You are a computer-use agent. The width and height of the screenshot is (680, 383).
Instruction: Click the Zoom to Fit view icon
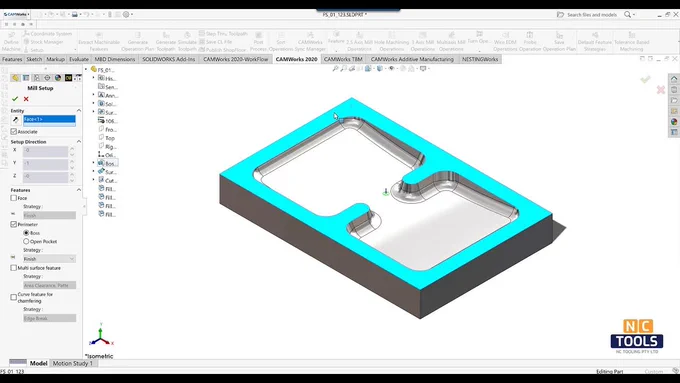335,69
